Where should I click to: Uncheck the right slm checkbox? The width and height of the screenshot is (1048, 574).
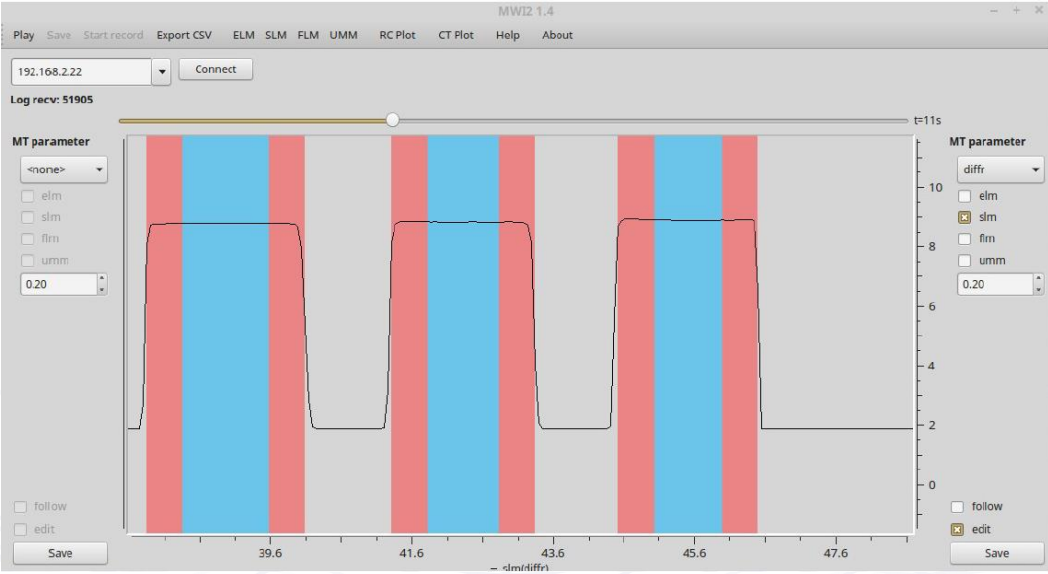point(966,217)
